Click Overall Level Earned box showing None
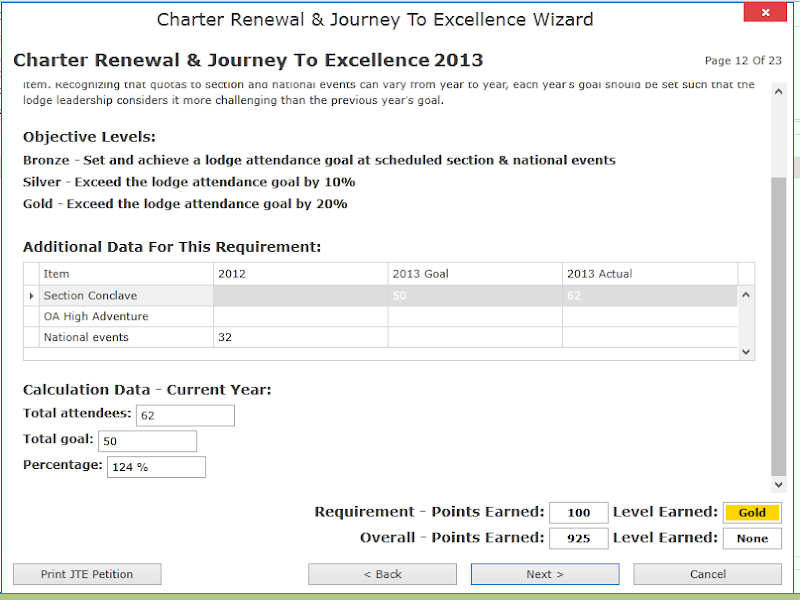 click(x=752, y=538)
